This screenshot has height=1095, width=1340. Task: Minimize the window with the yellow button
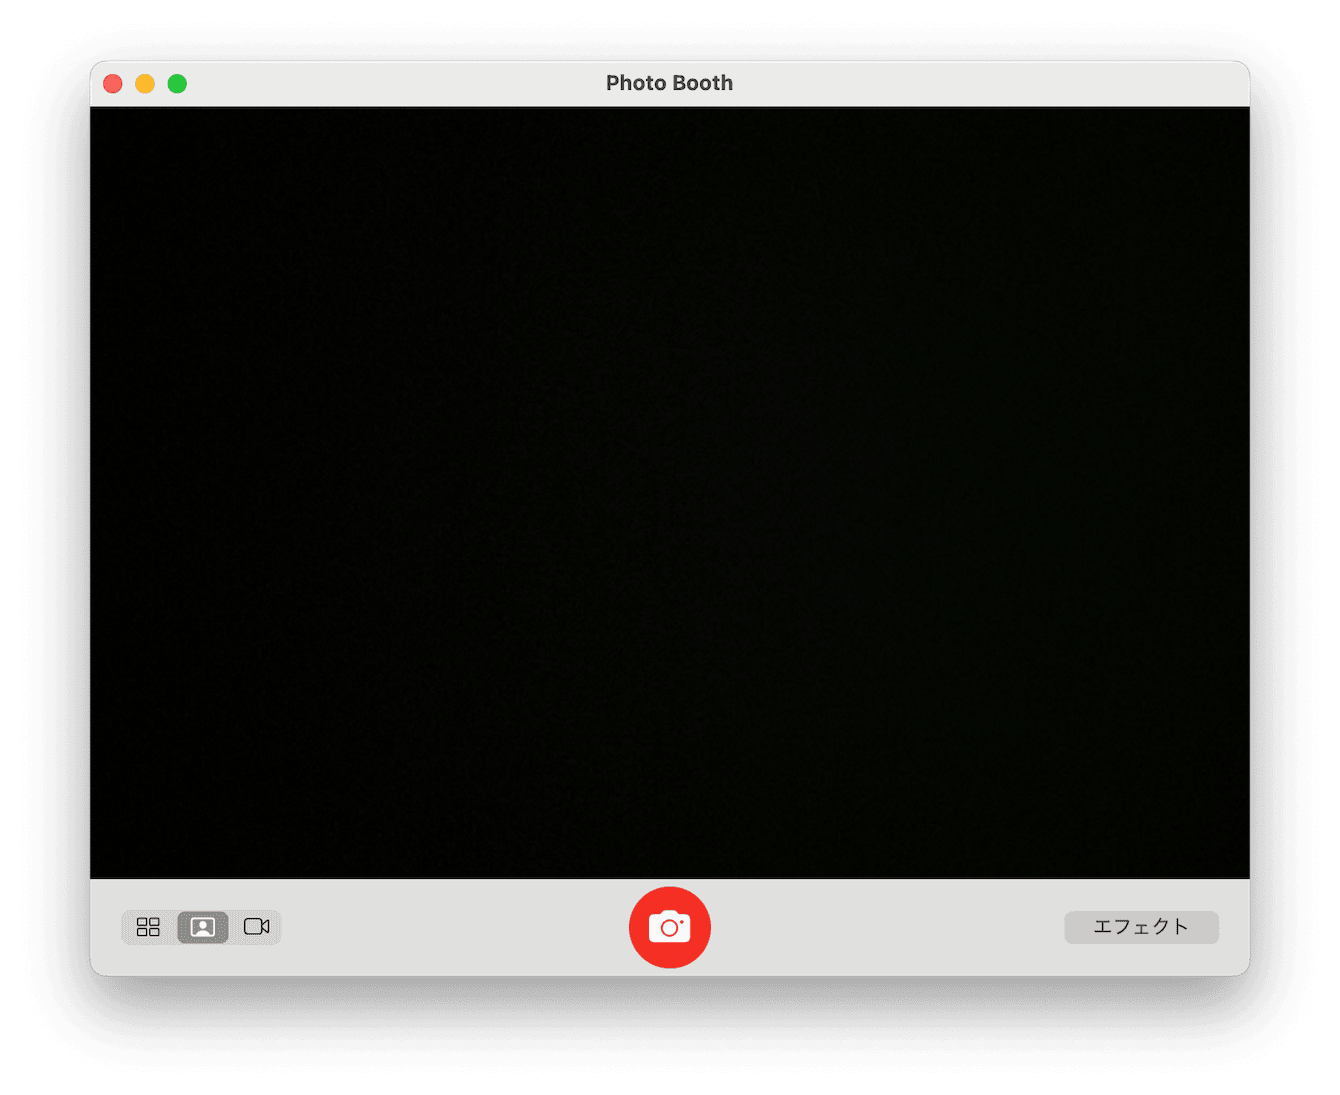pyautogui.click(x=145, y=84)
